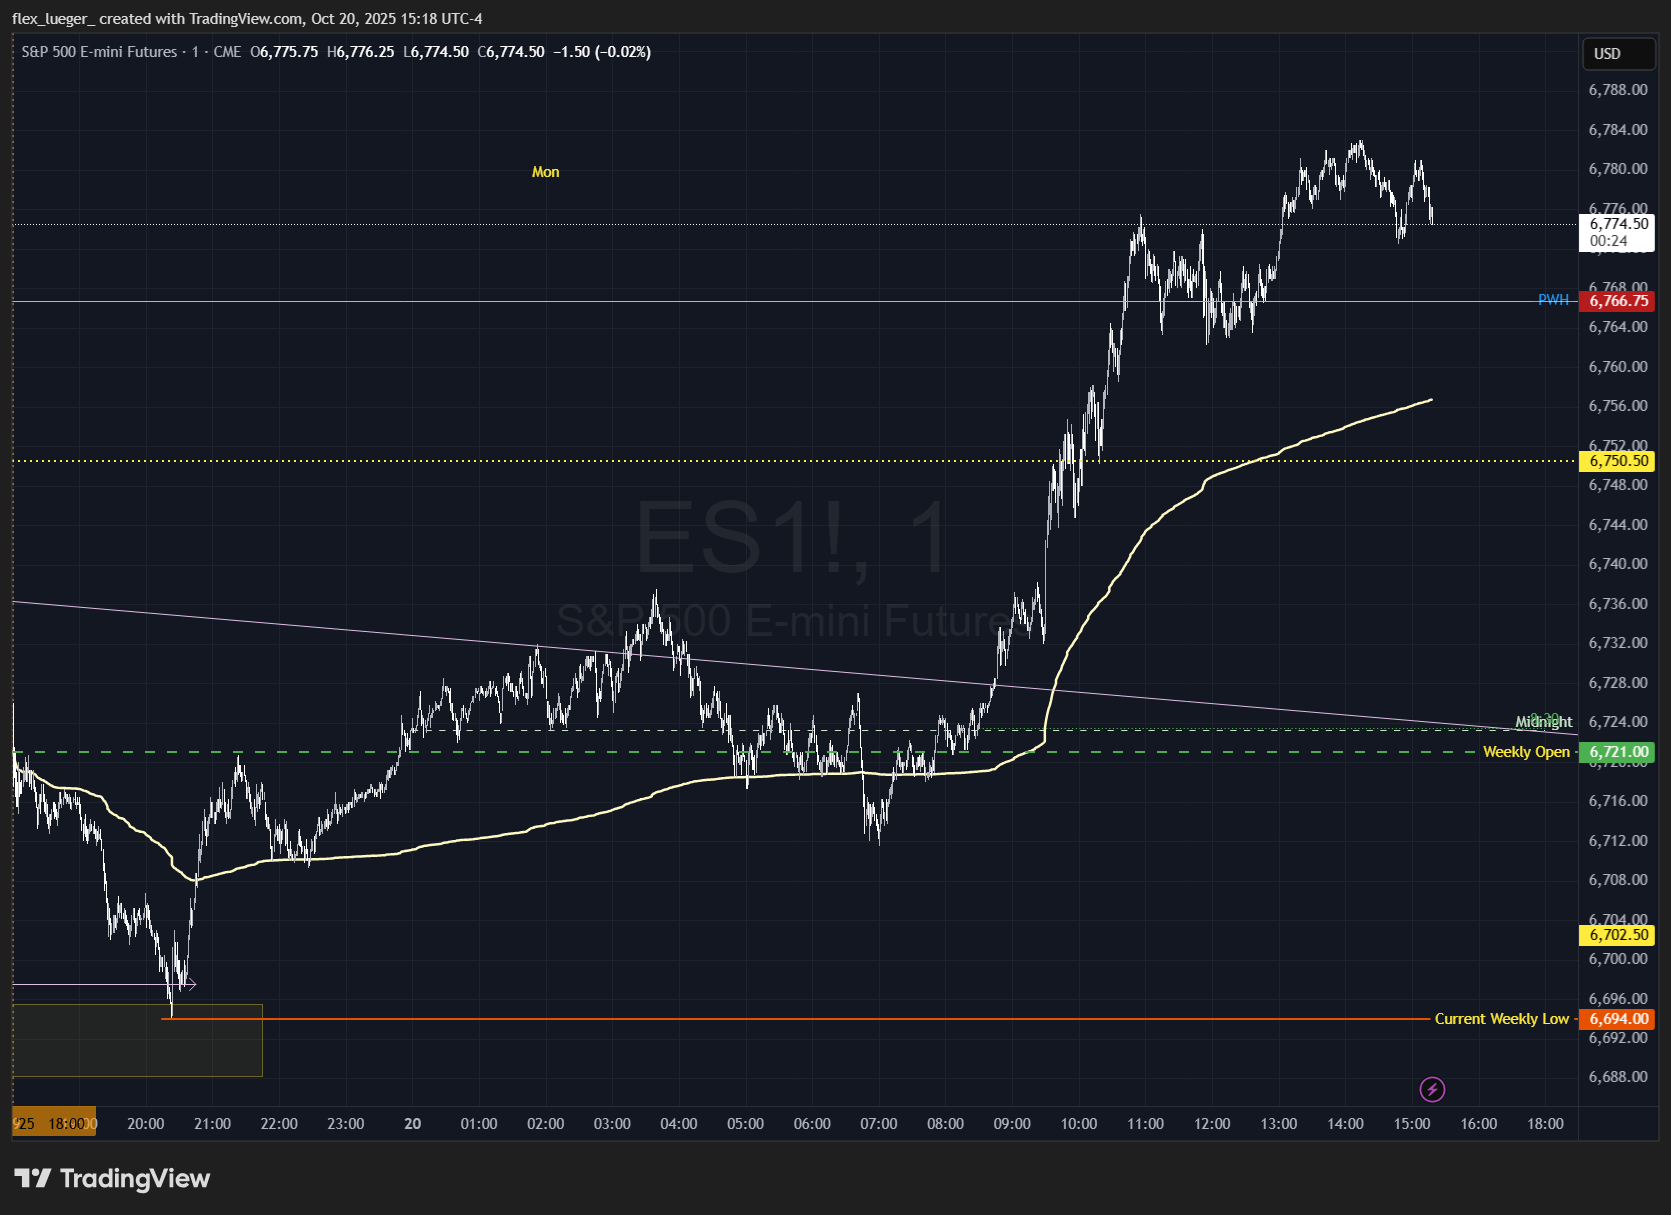Select the Current Weekly Low label
Viewport: 1671px width, 1215px height.
(1500, 1019)
